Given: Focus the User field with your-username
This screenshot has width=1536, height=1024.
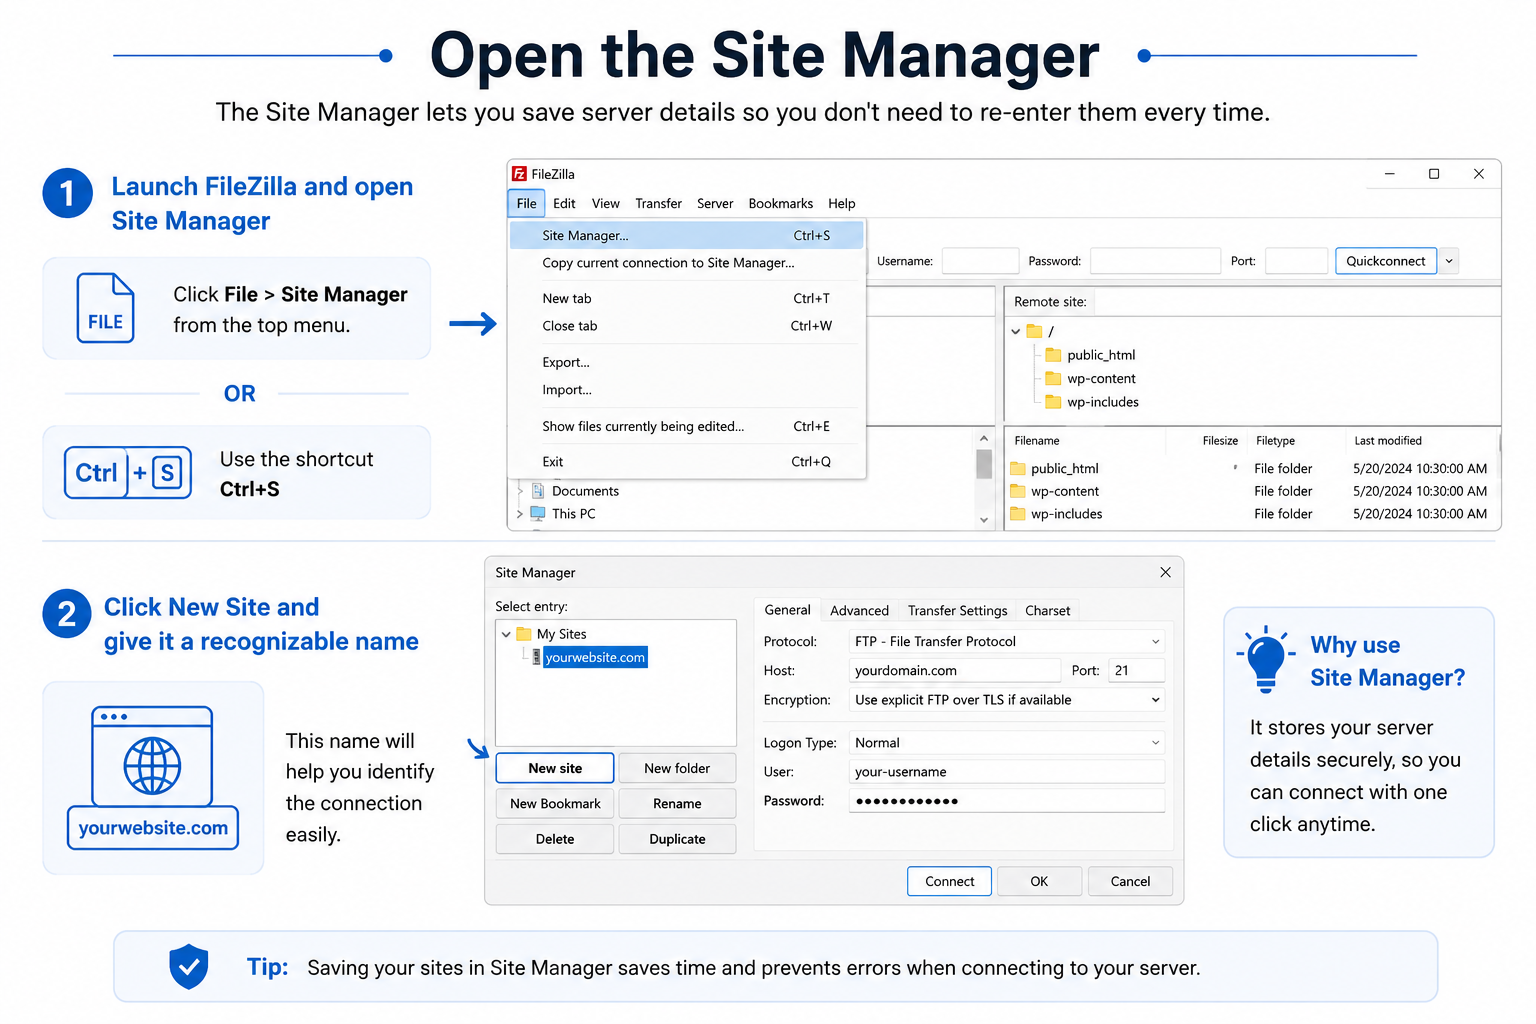Looking at the screenshot, I should point(1007,772).
